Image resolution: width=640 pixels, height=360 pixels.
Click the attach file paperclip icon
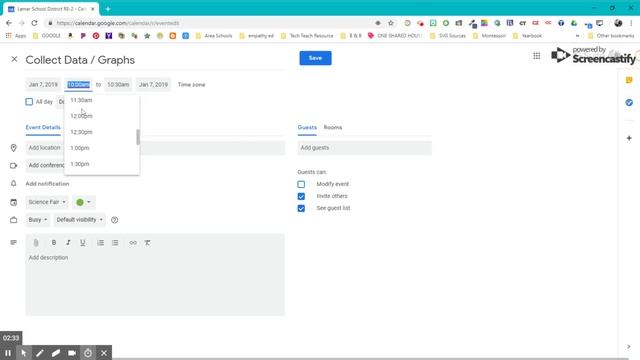36,243
